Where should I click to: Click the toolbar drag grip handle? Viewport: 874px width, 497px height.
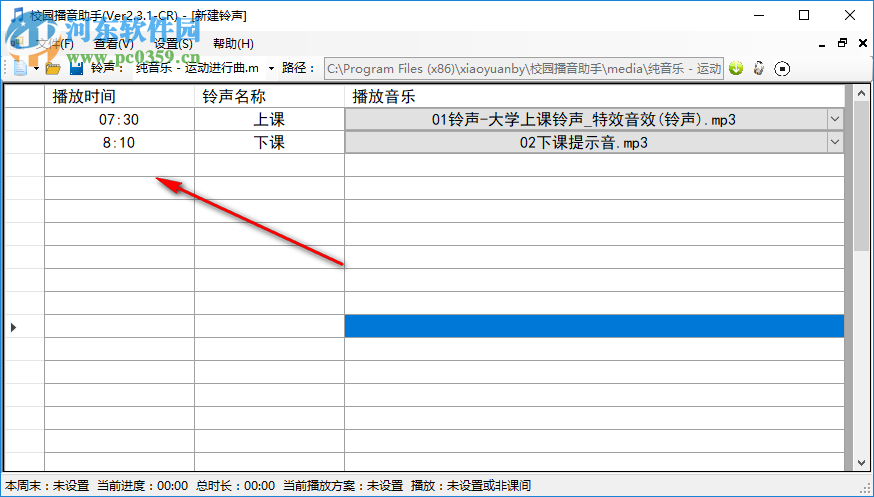pos(7,69)
